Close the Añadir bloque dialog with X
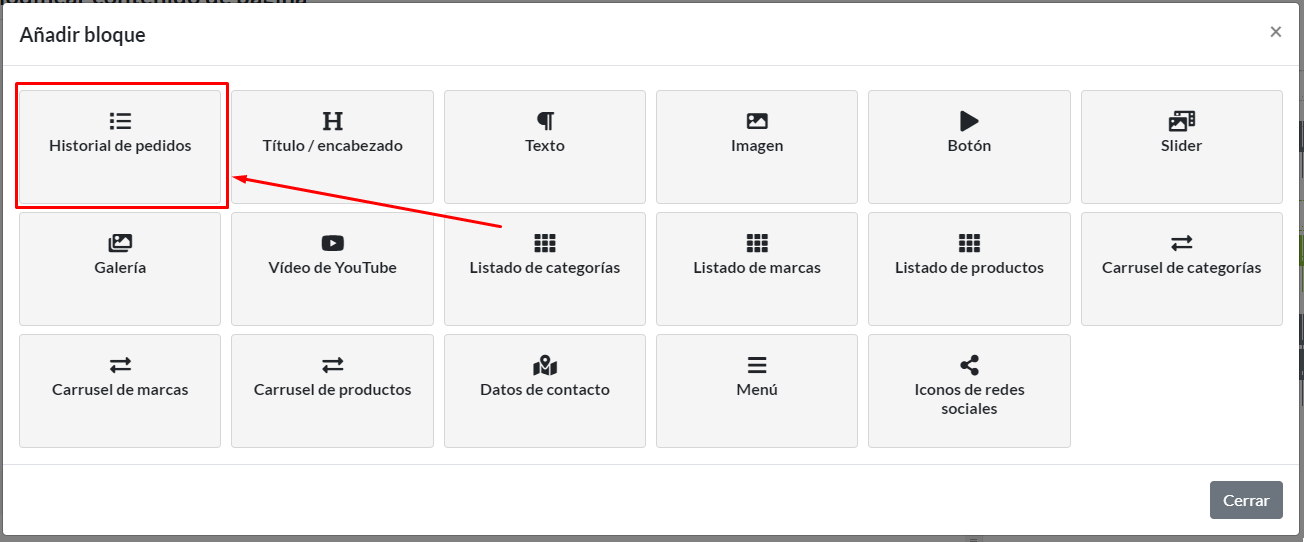This screenshot has width=1304, height=542. coord(1275,32)
